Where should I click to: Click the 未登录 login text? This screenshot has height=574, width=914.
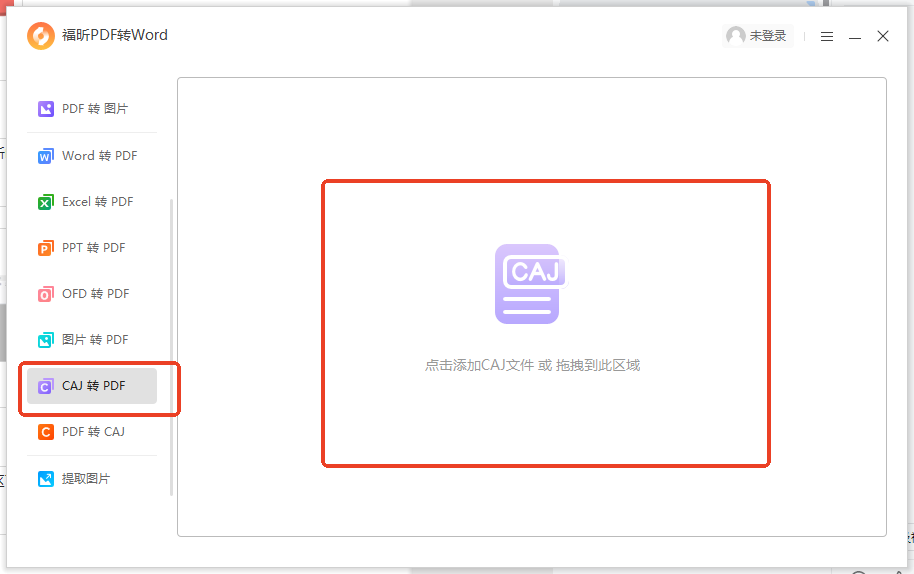click(x=768, y=36)
